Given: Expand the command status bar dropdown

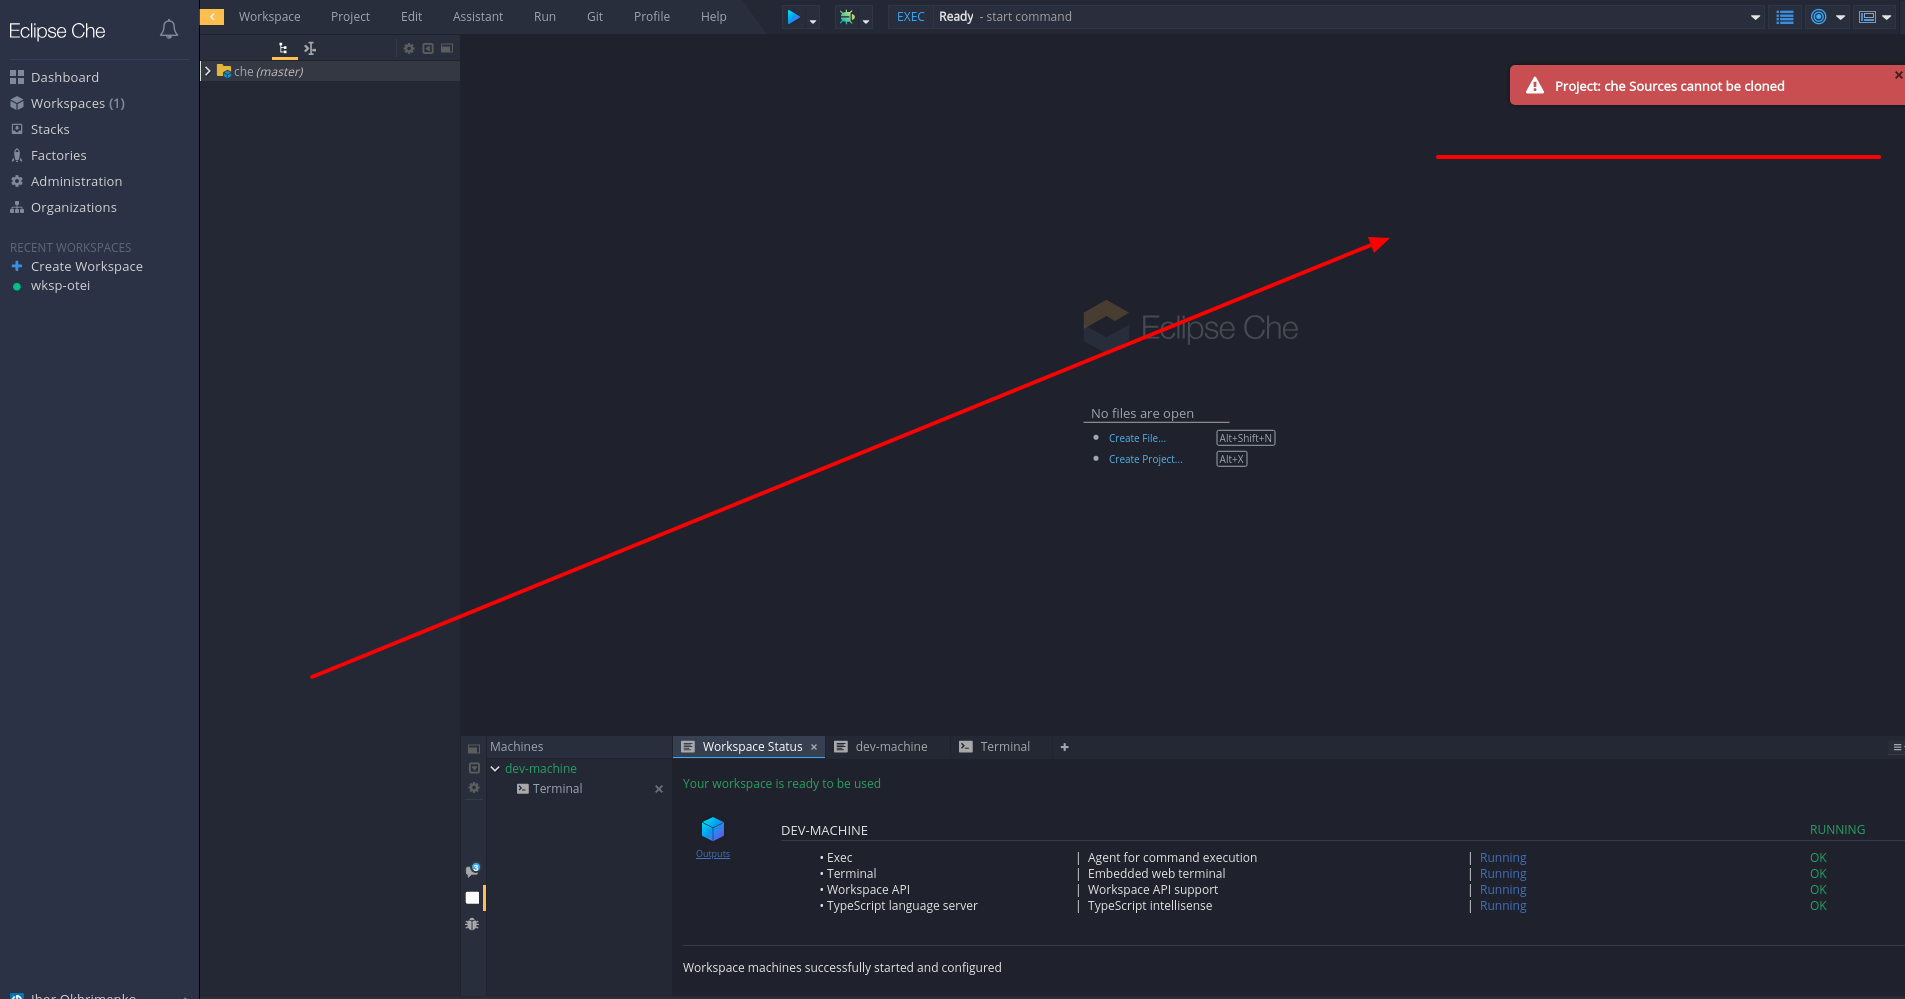Looking at the screenshot, I should coord(1755,17).
